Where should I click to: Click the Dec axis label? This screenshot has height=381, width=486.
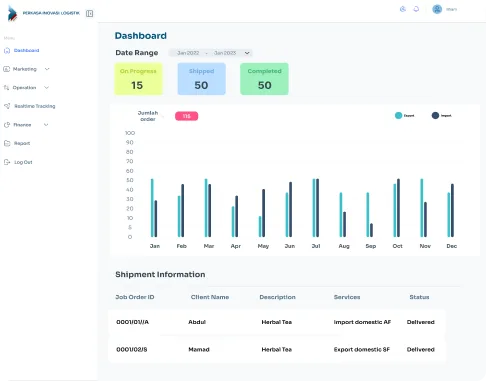(x=452, y=246)
